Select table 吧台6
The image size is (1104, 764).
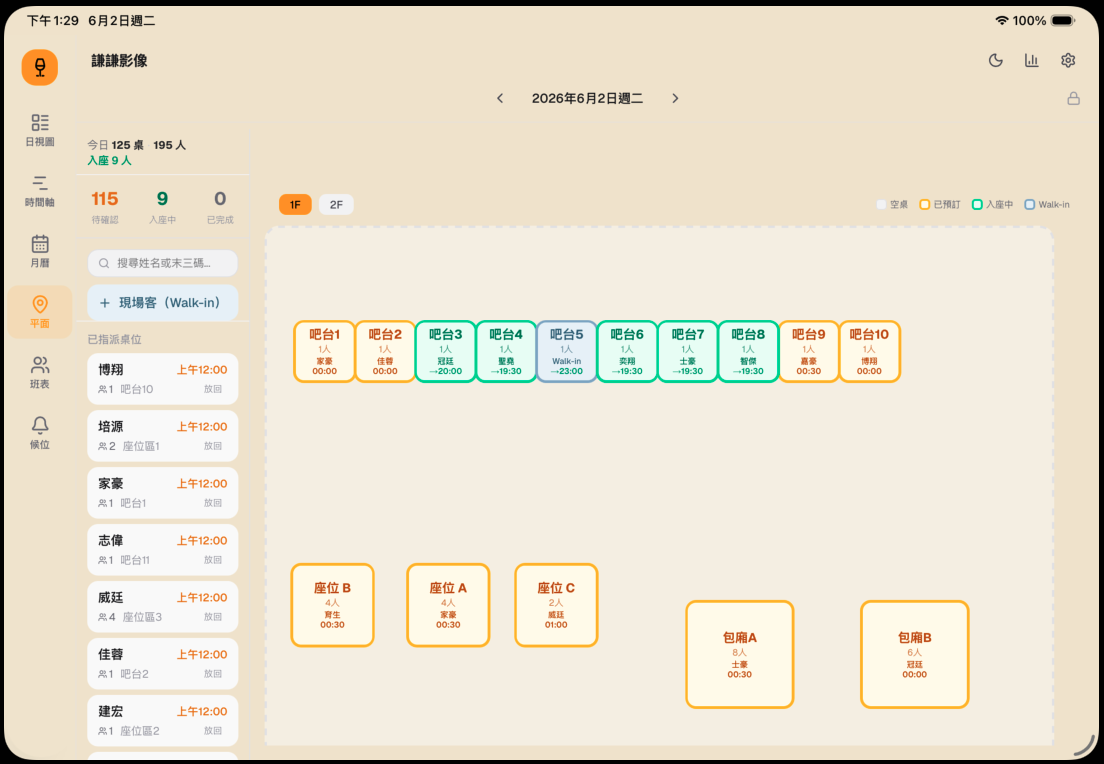pos(627,351)
